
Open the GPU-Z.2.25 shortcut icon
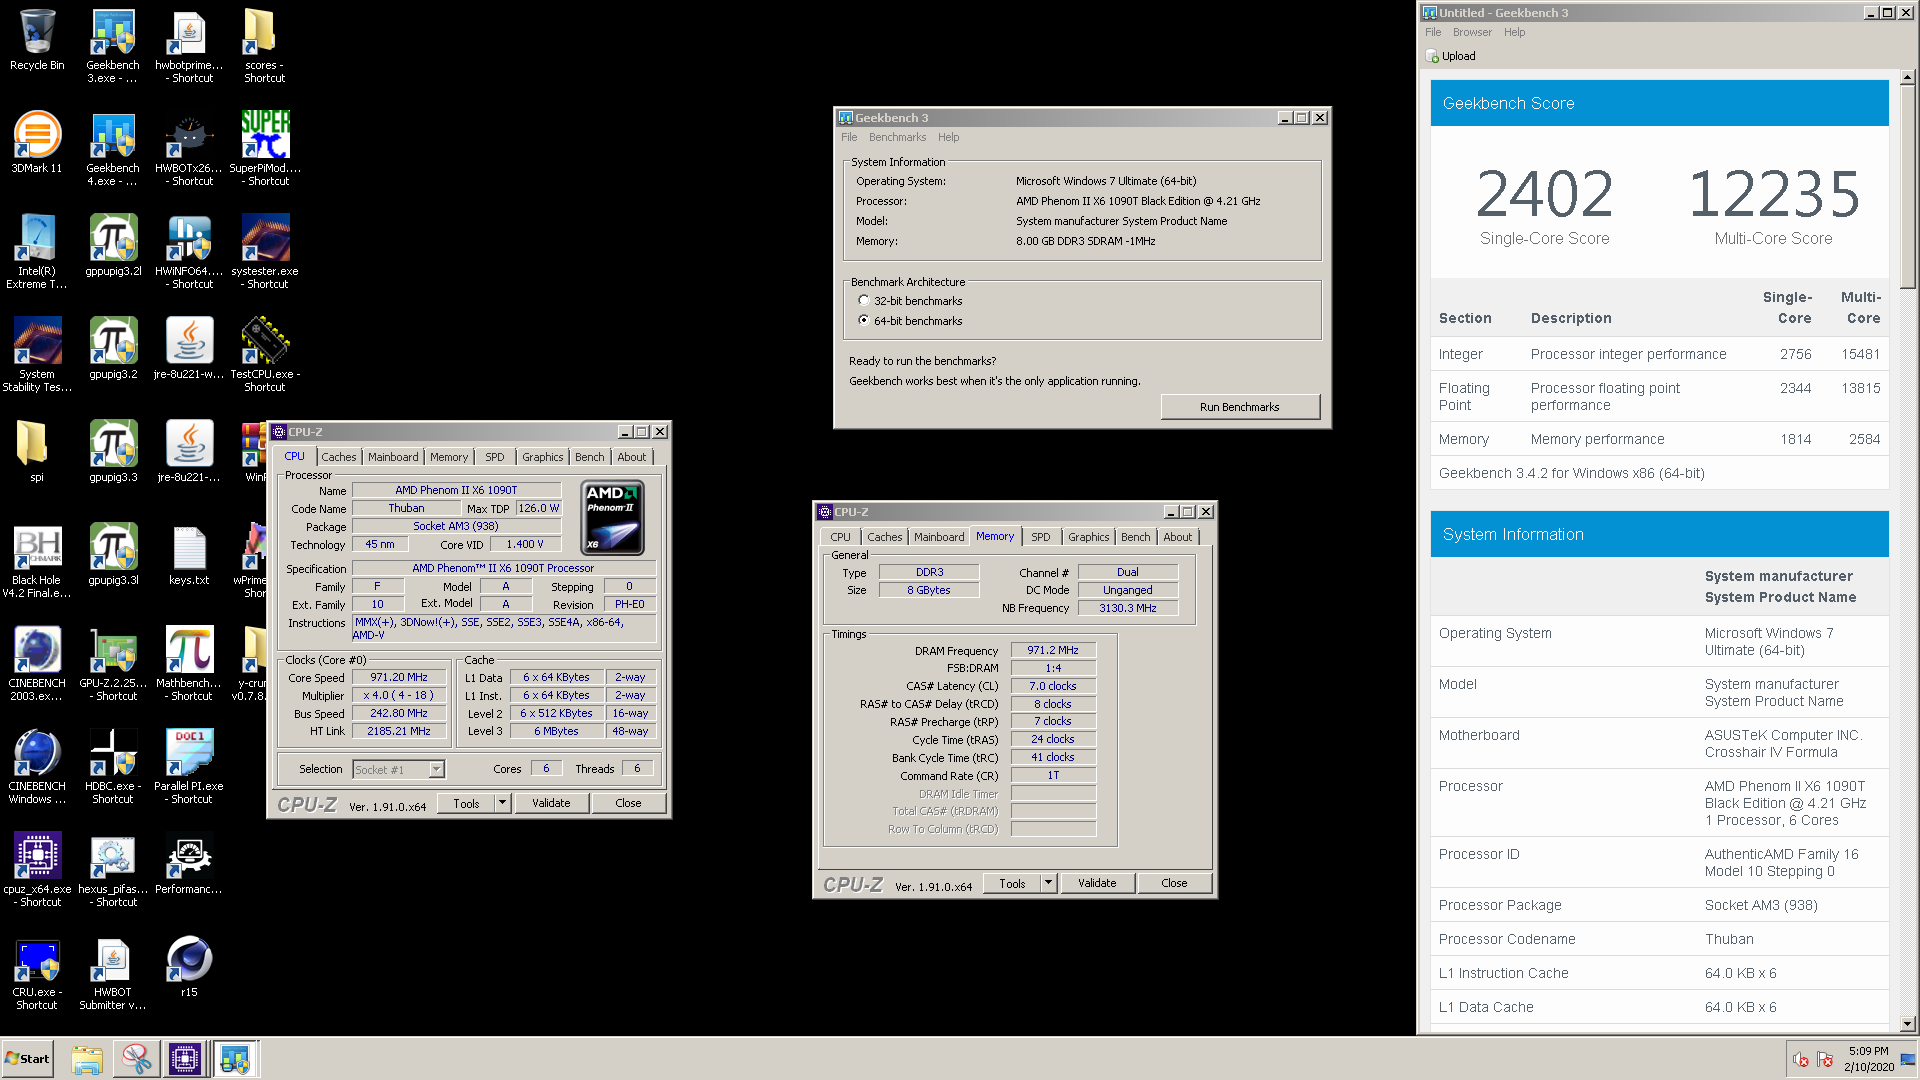click(113, 664)
